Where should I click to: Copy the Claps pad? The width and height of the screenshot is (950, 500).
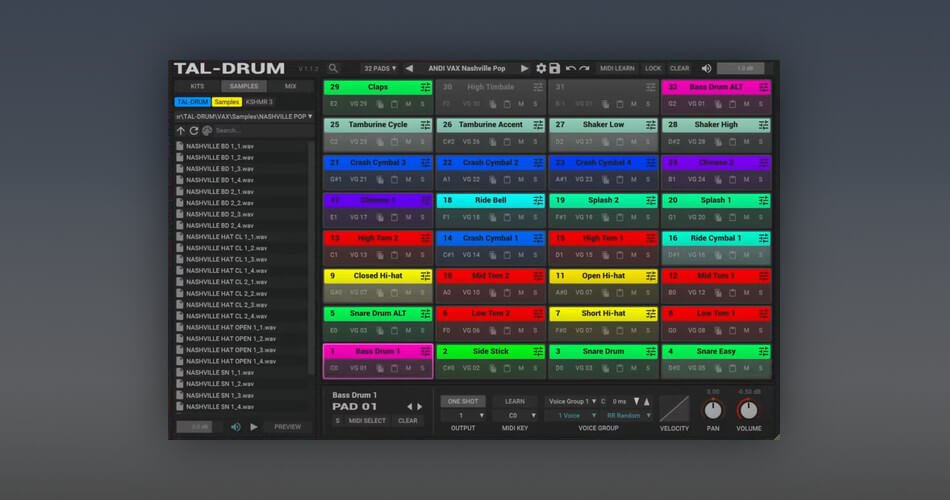(x=380, y=104)
